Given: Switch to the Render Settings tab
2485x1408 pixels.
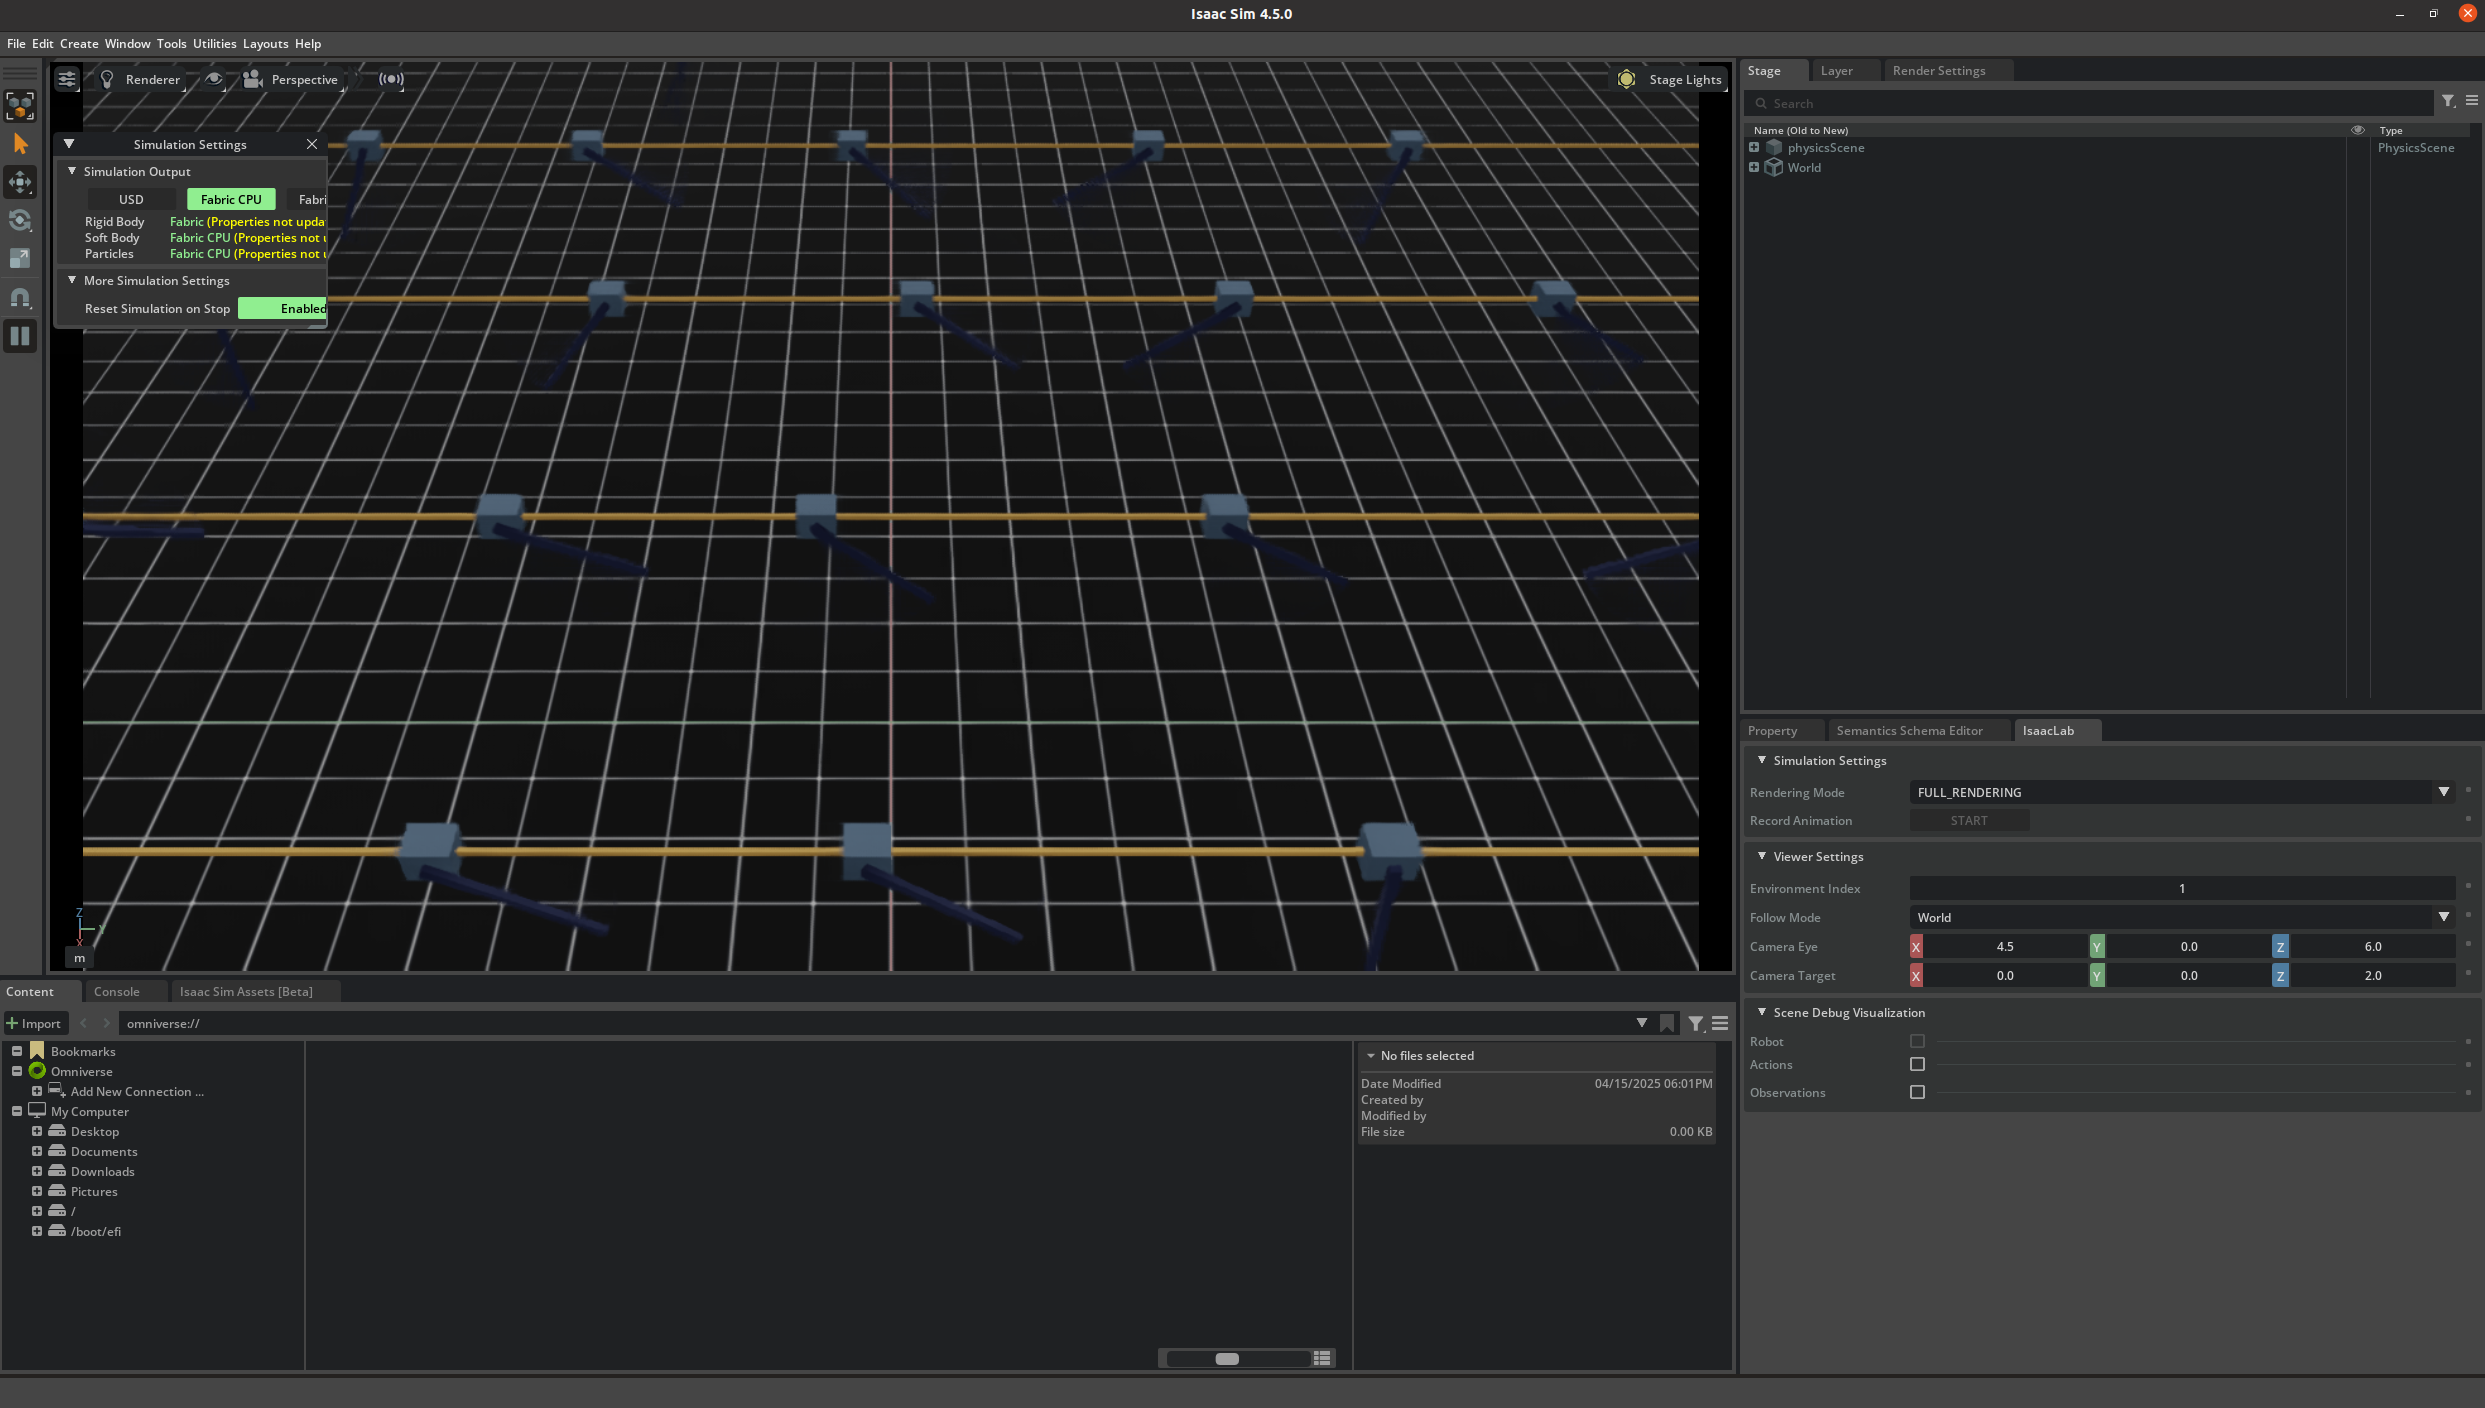Looking at the screenshot, I should pos(1938,71).
